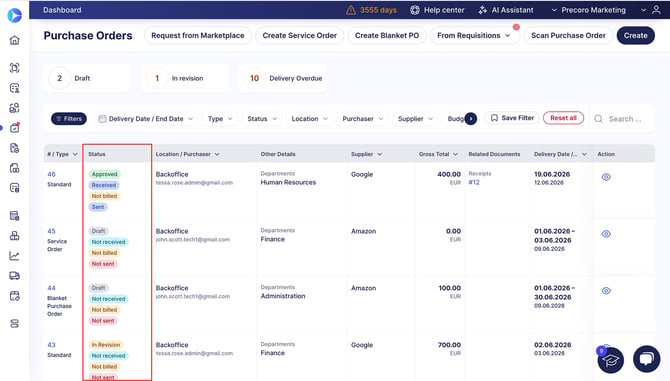This screenshot has width=670, height=381.
Task: Expand the From Requisitions dropdown
Action: point(474,35)
